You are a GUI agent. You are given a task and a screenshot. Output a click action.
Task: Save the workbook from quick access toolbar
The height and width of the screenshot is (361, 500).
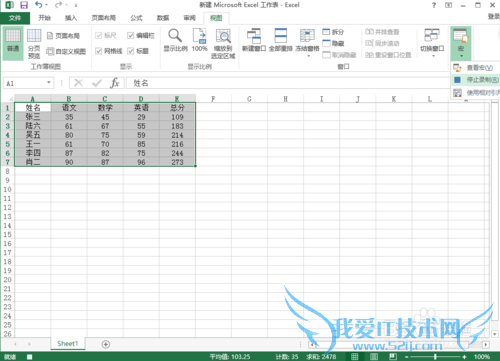(24, 5)
